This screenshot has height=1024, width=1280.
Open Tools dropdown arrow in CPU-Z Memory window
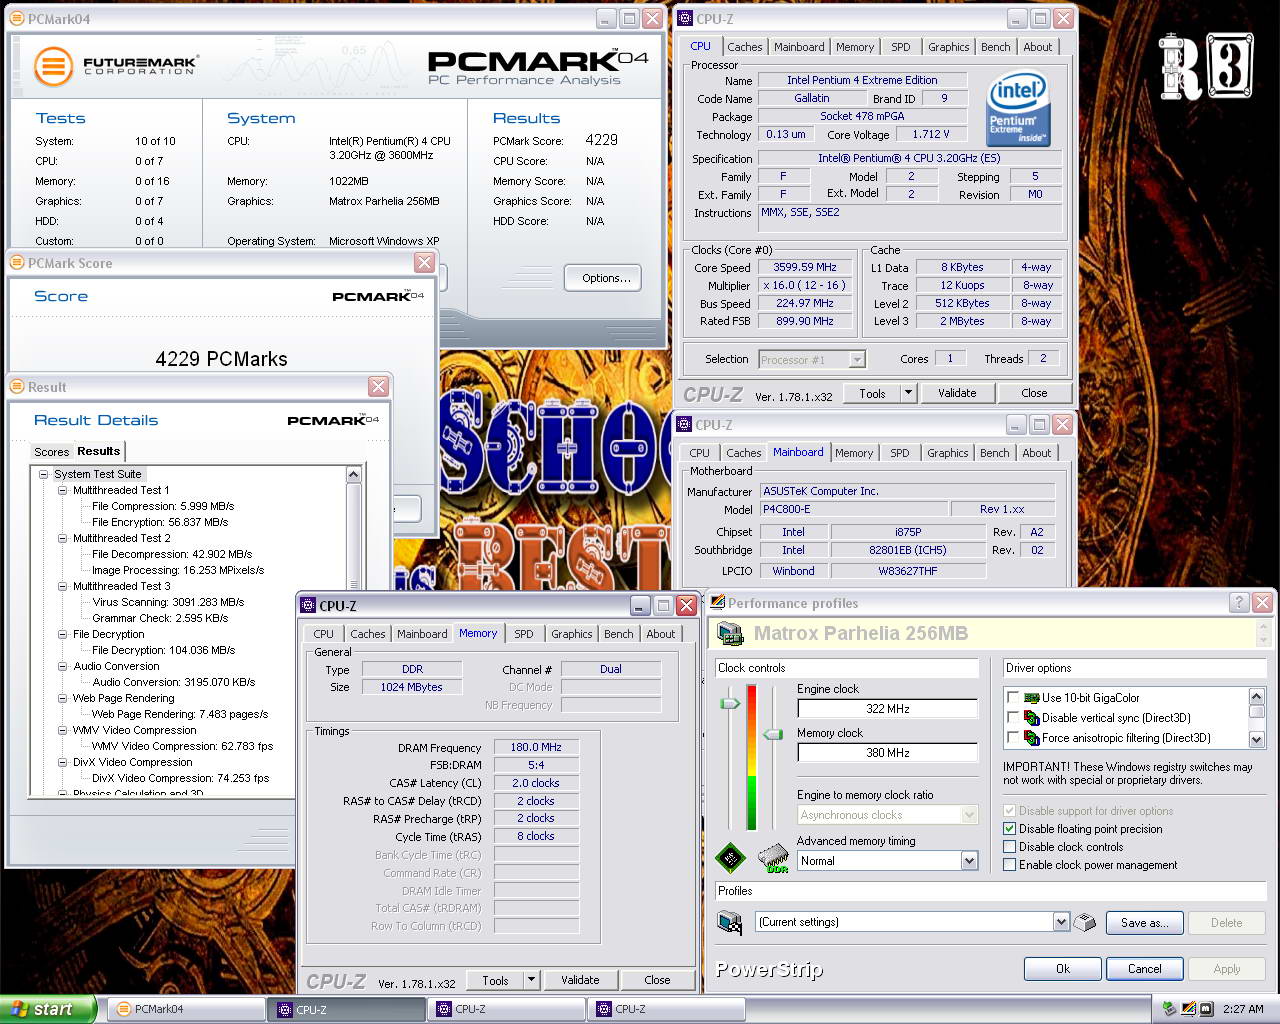pyautogui.click(x=532, y=980)
